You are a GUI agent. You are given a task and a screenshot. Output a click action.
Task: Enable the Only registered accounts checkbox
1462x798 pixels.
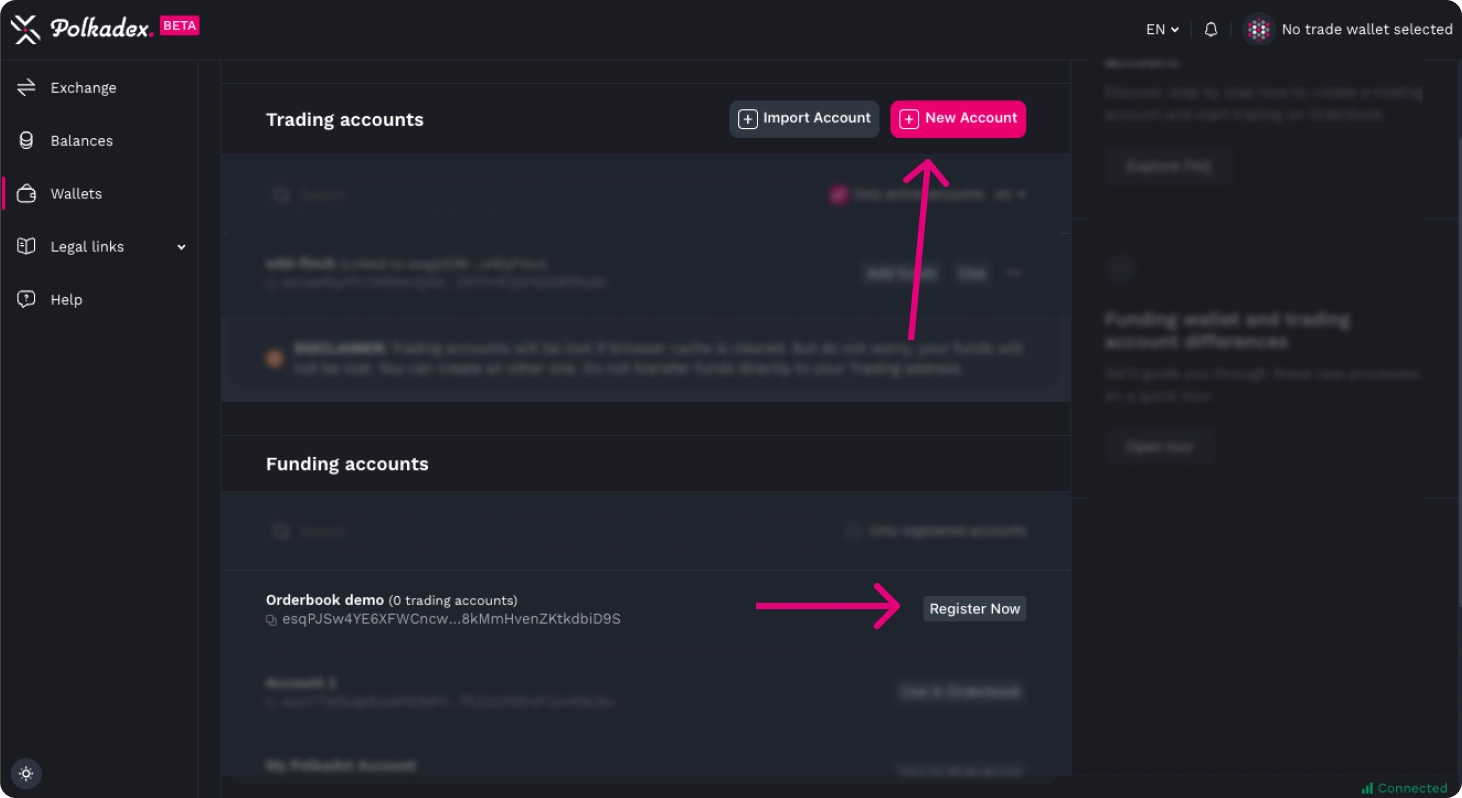[853, 531]
